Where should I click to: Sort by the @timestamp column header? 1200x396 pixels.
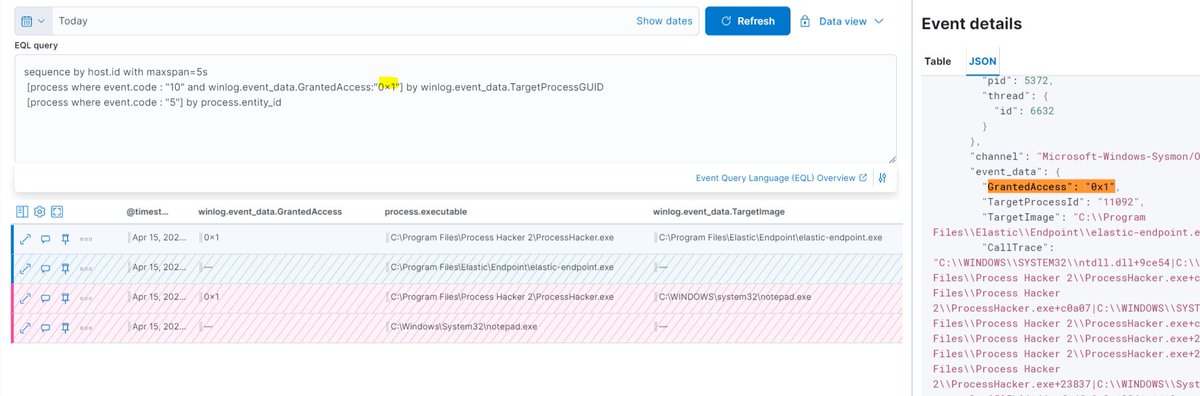pos(148,212)
